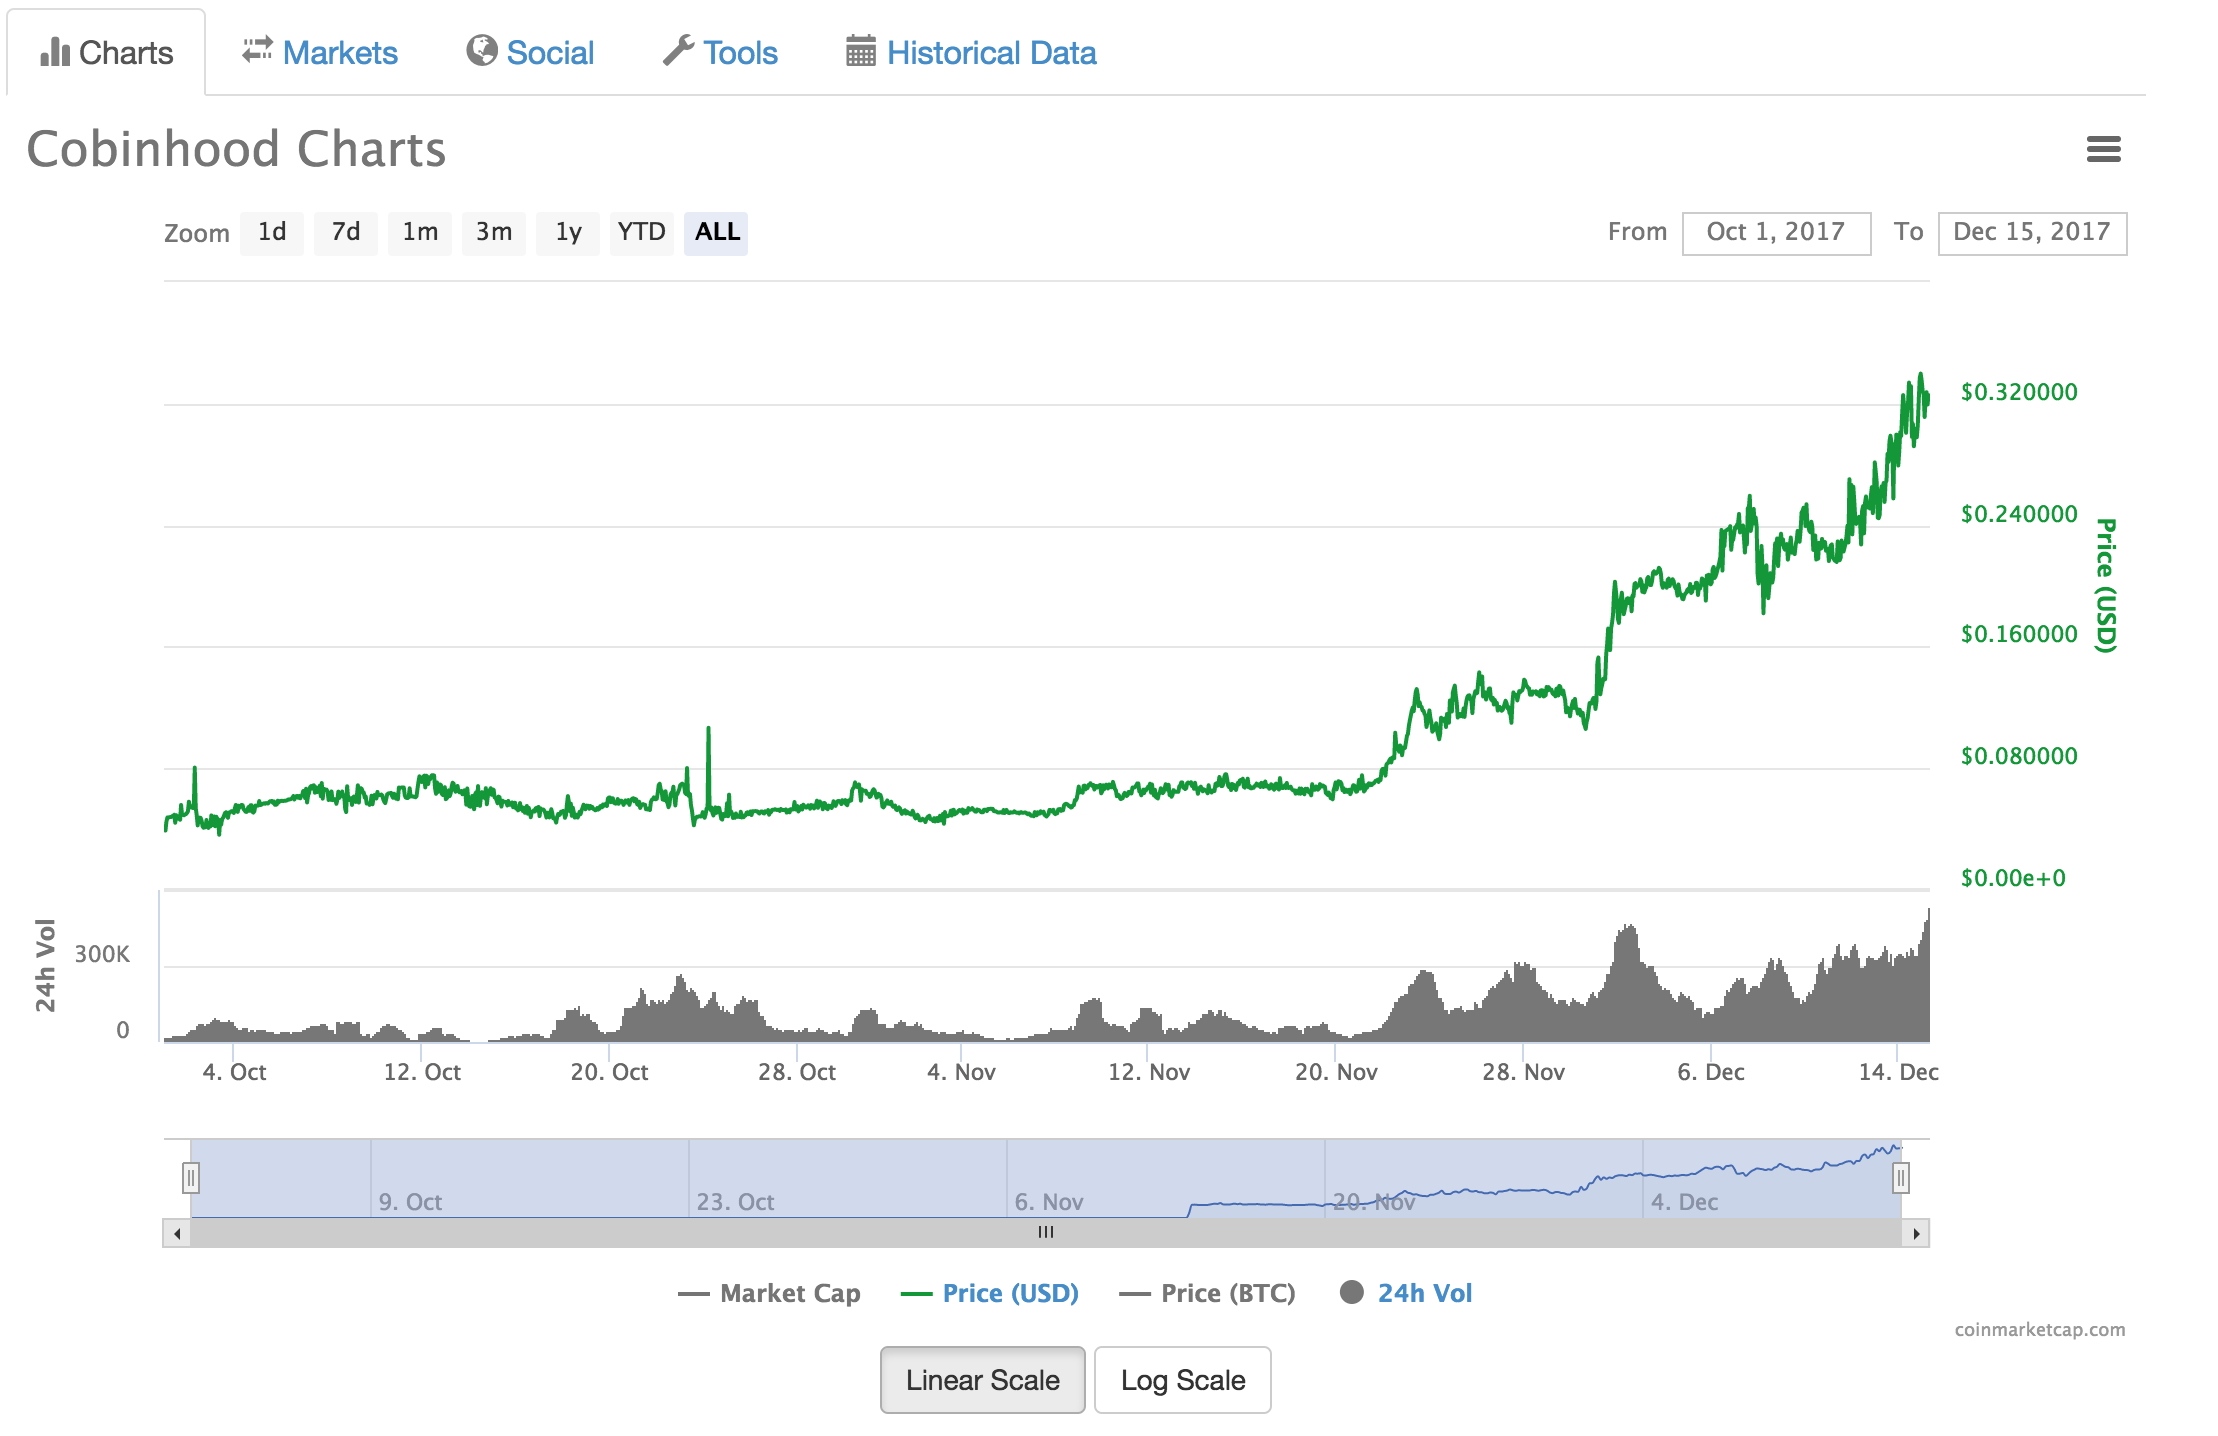2218x1436 pixels.
Task: Set zoom range to 3m
Action: (x=494, y=233)
